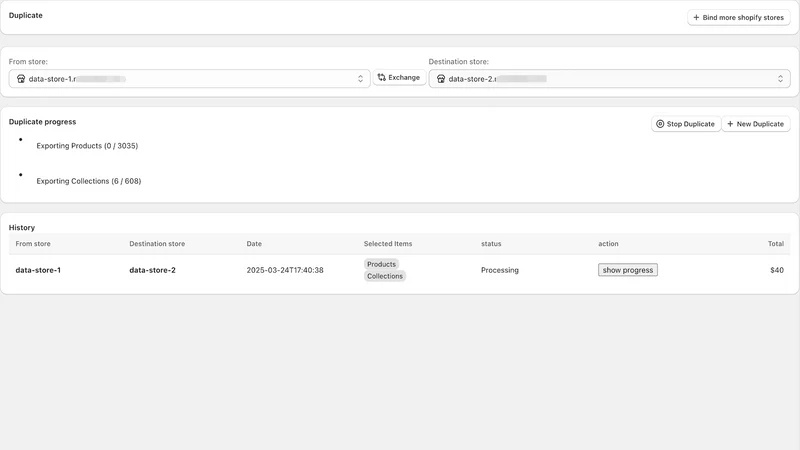Viewport: 800px width, 450px height.
Task: Click the Destination store column header
Action: point(157,244)
